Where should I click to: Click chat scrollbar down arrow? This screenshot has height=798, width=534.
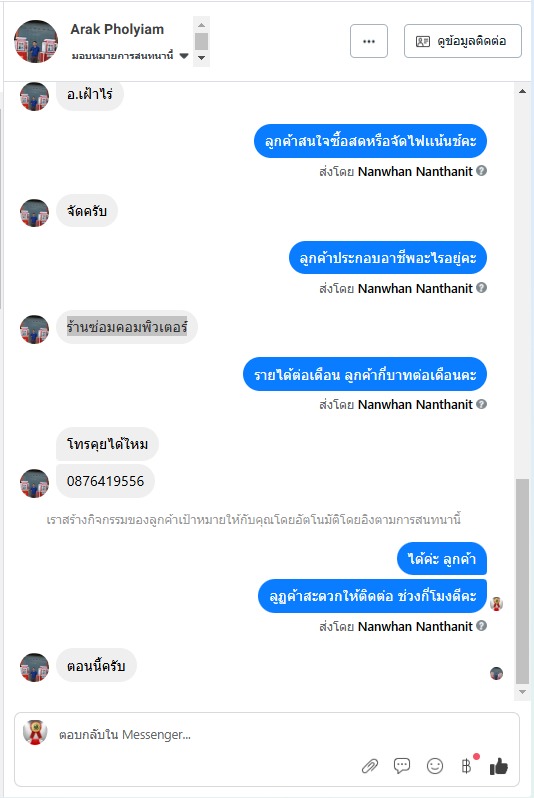[522, 692]
